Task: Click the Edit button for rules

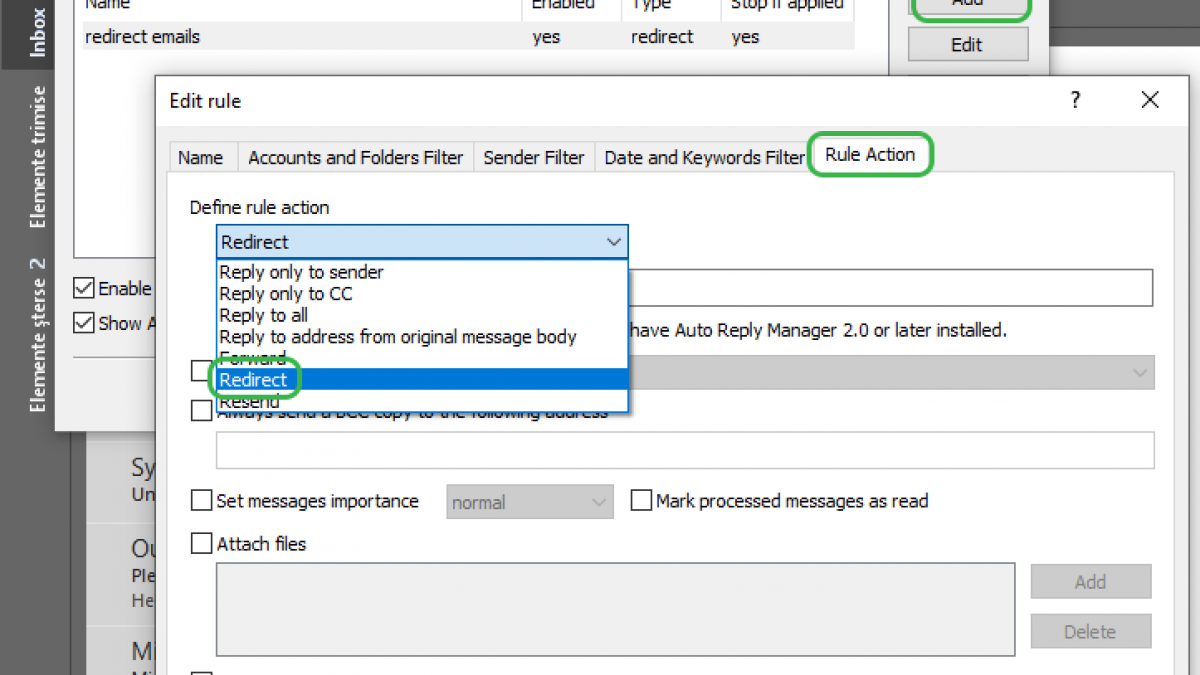Action: pos(967,45)
